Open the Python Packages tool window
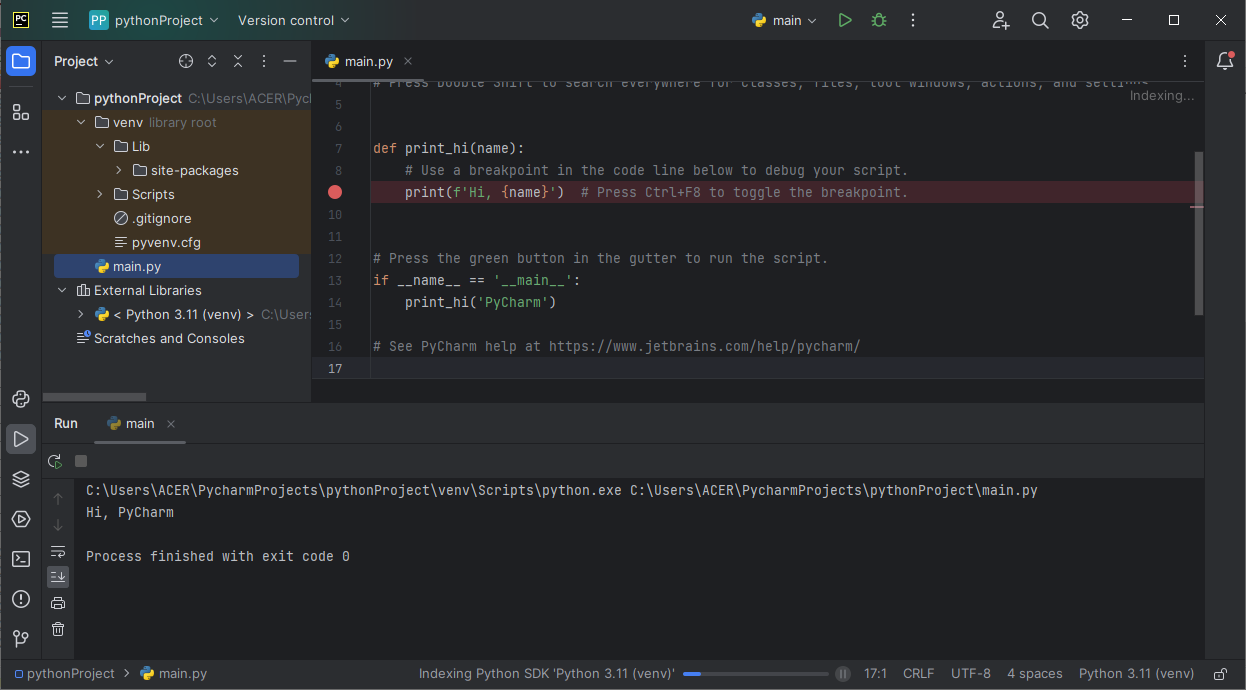This screenshot has height=690, width=1246. [21, 479]
